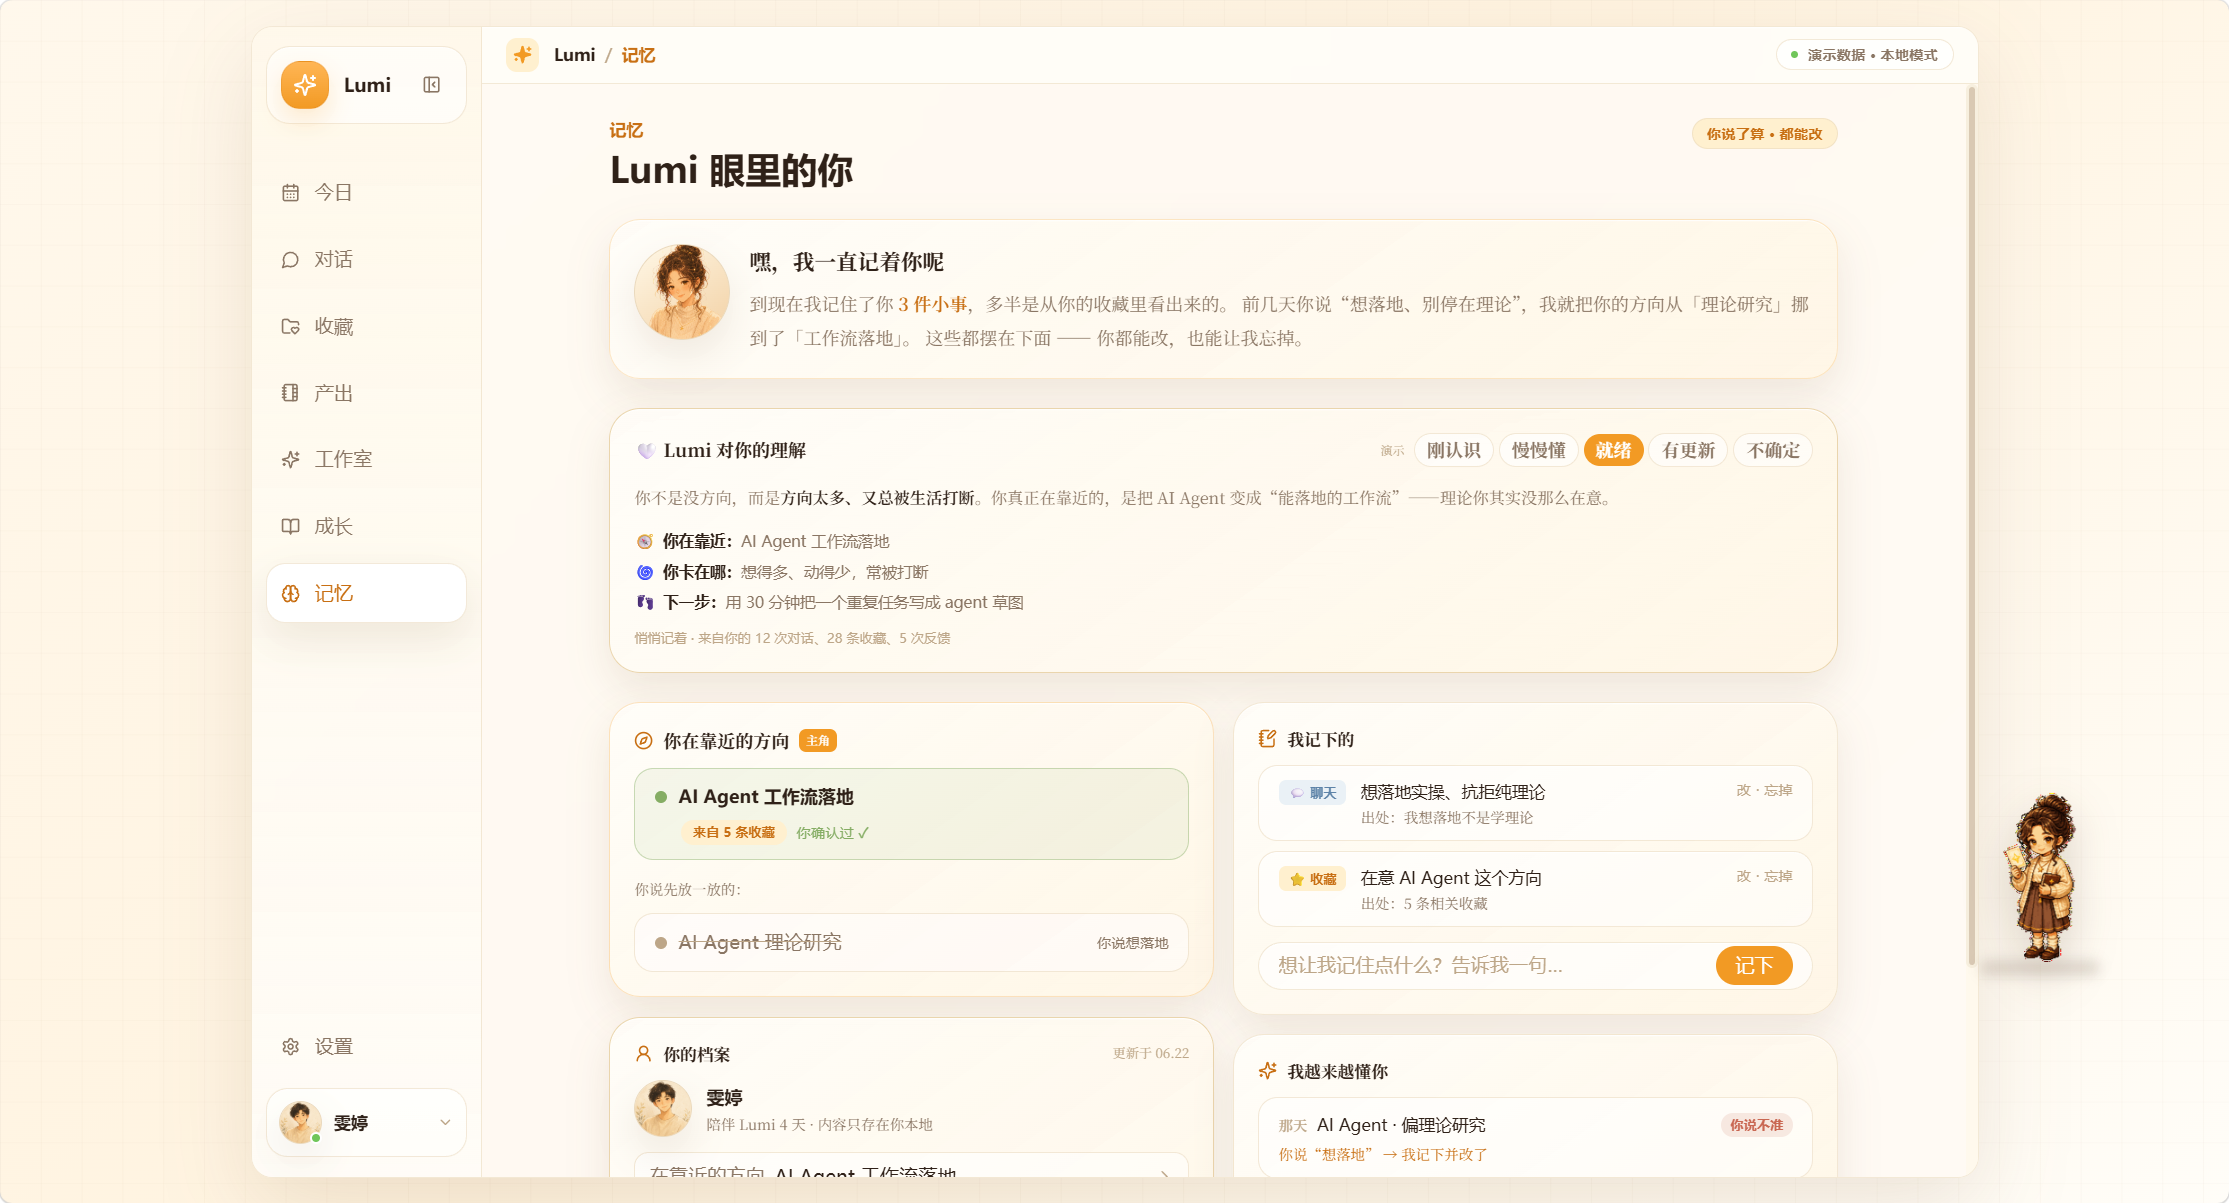Click the 你说想落地 label
Viewport: 2229px width, 1203px height.
tap(1132, 943)
